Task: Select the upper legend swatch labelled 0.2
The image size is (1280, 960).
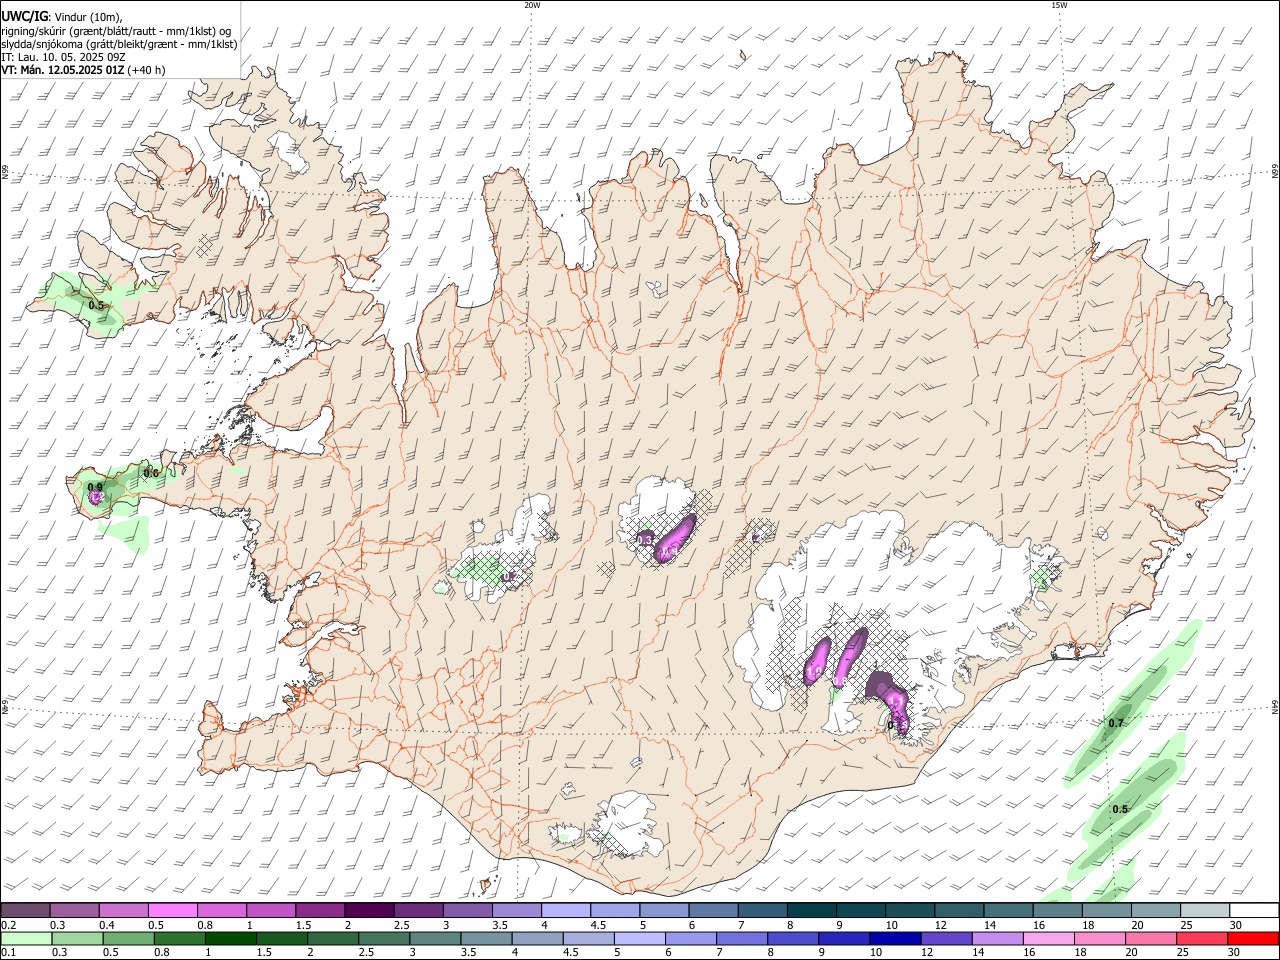Action: click(x=25, y=910)
